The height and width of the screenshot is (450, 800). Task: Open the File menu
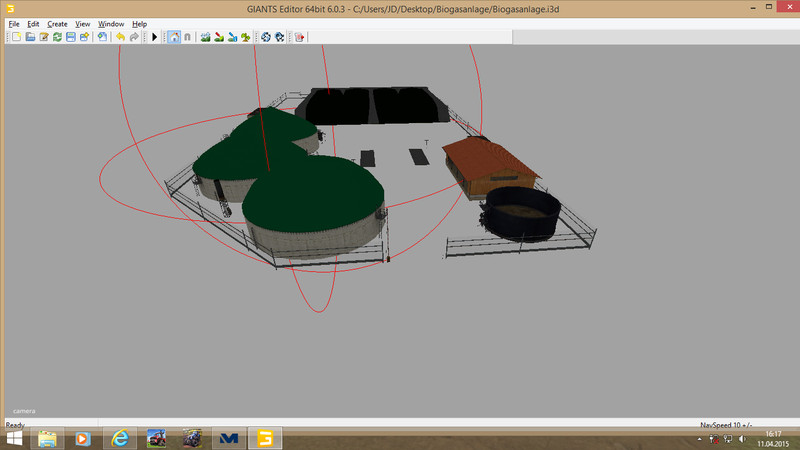coord(14,23)
